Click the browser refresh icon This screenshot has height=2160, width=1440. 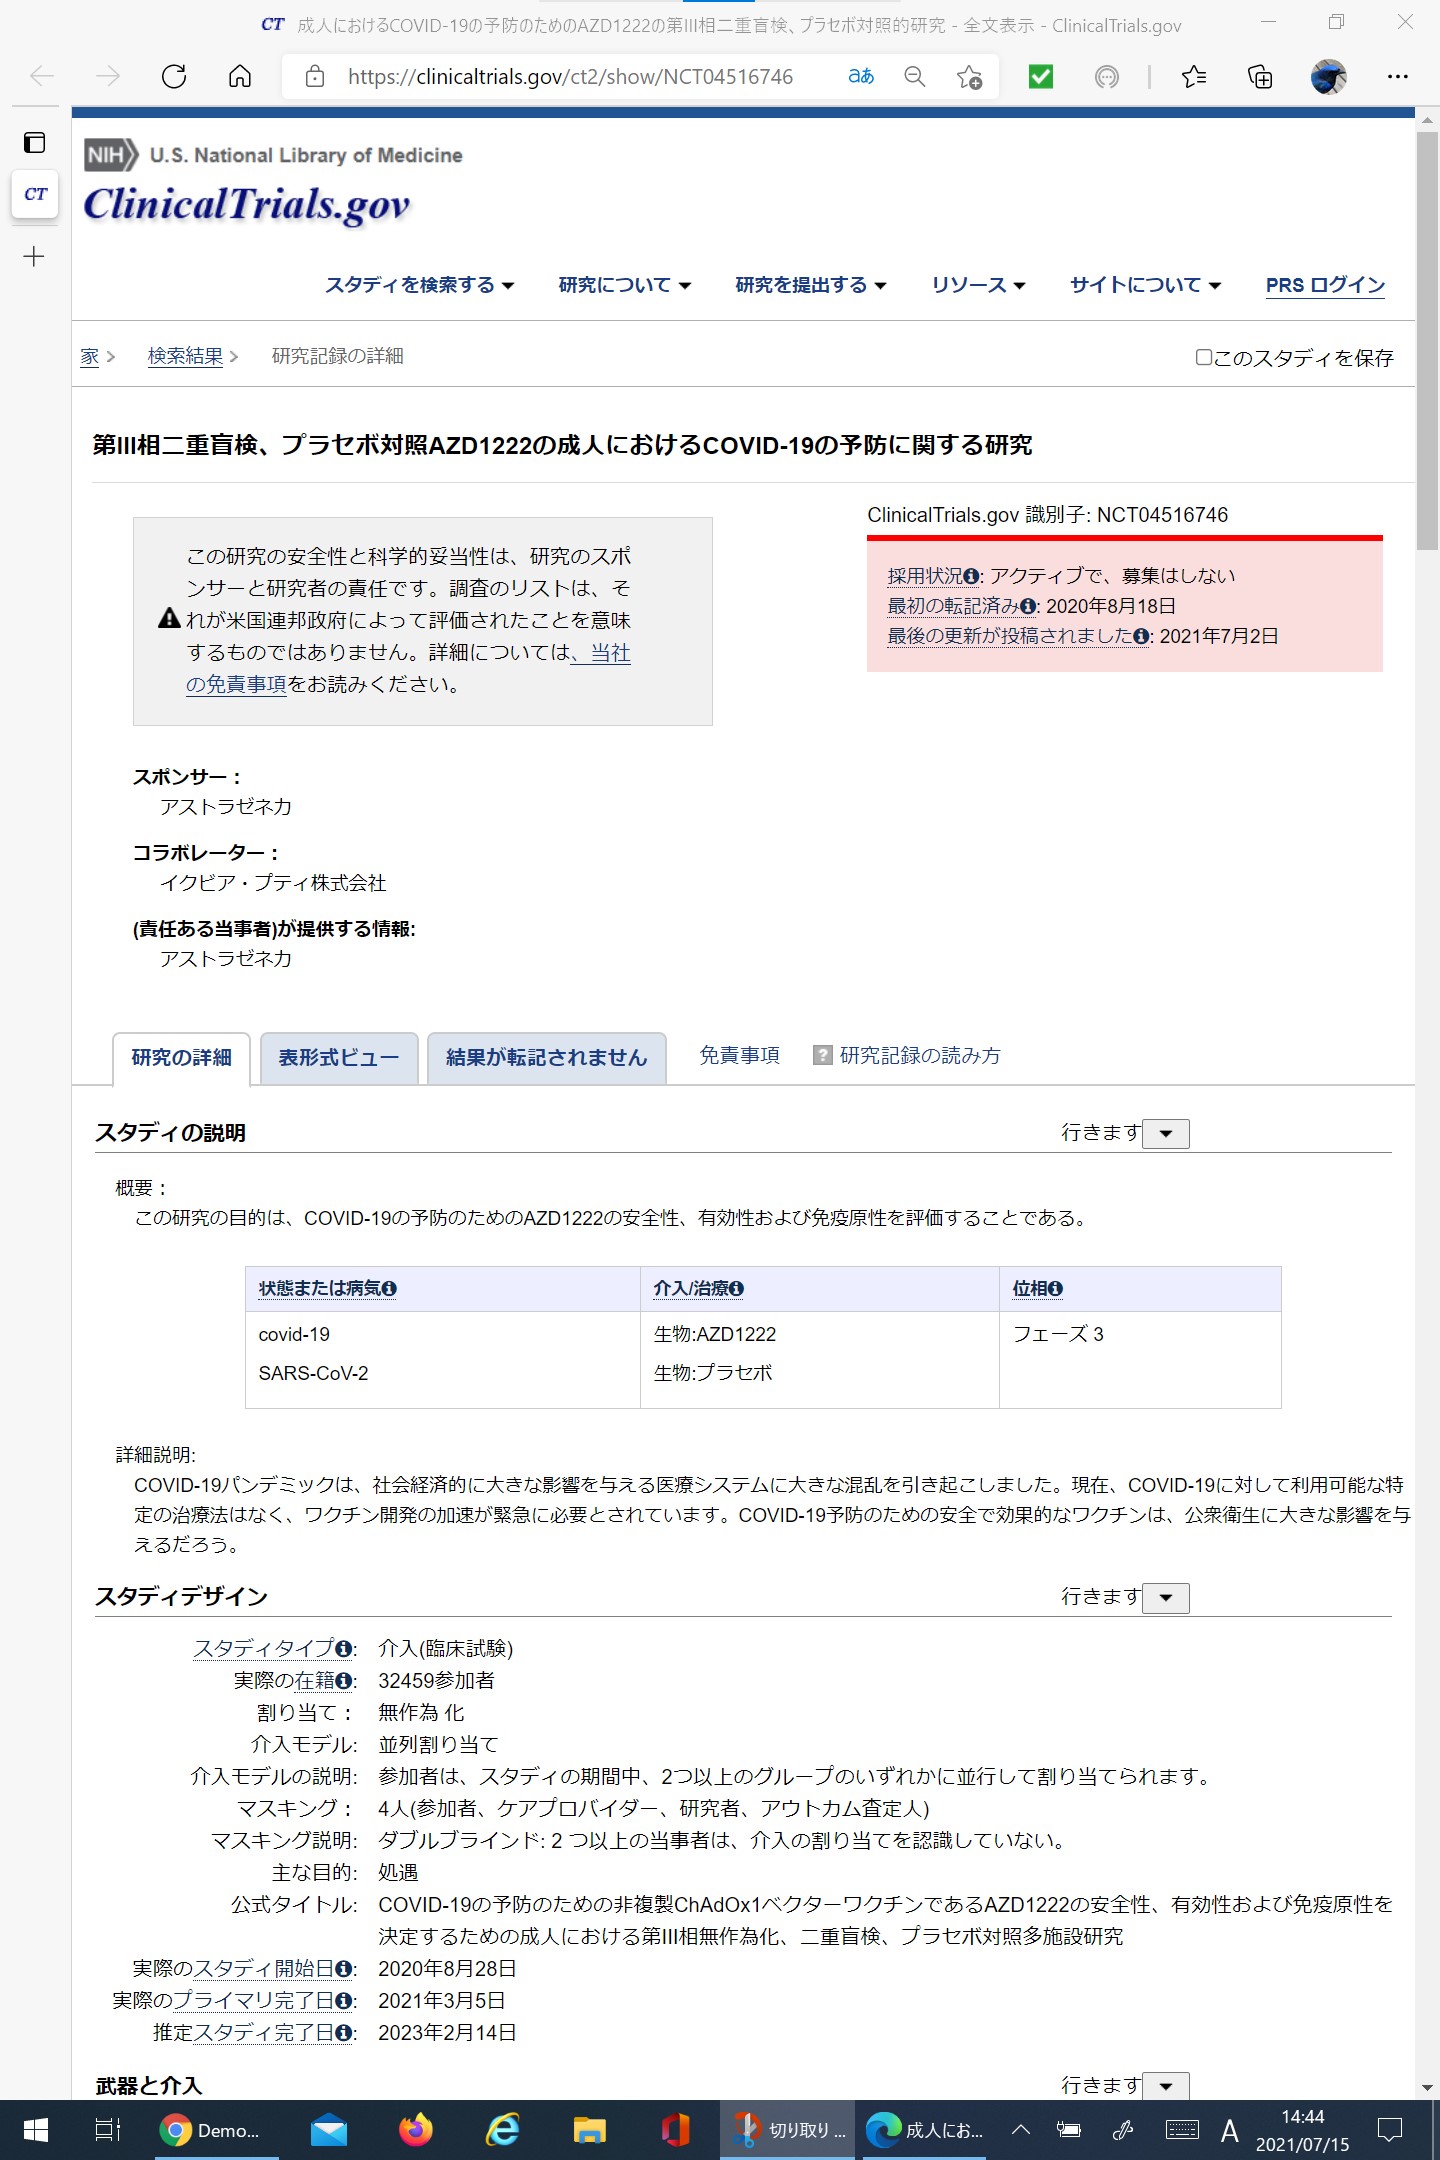(174, 77)
